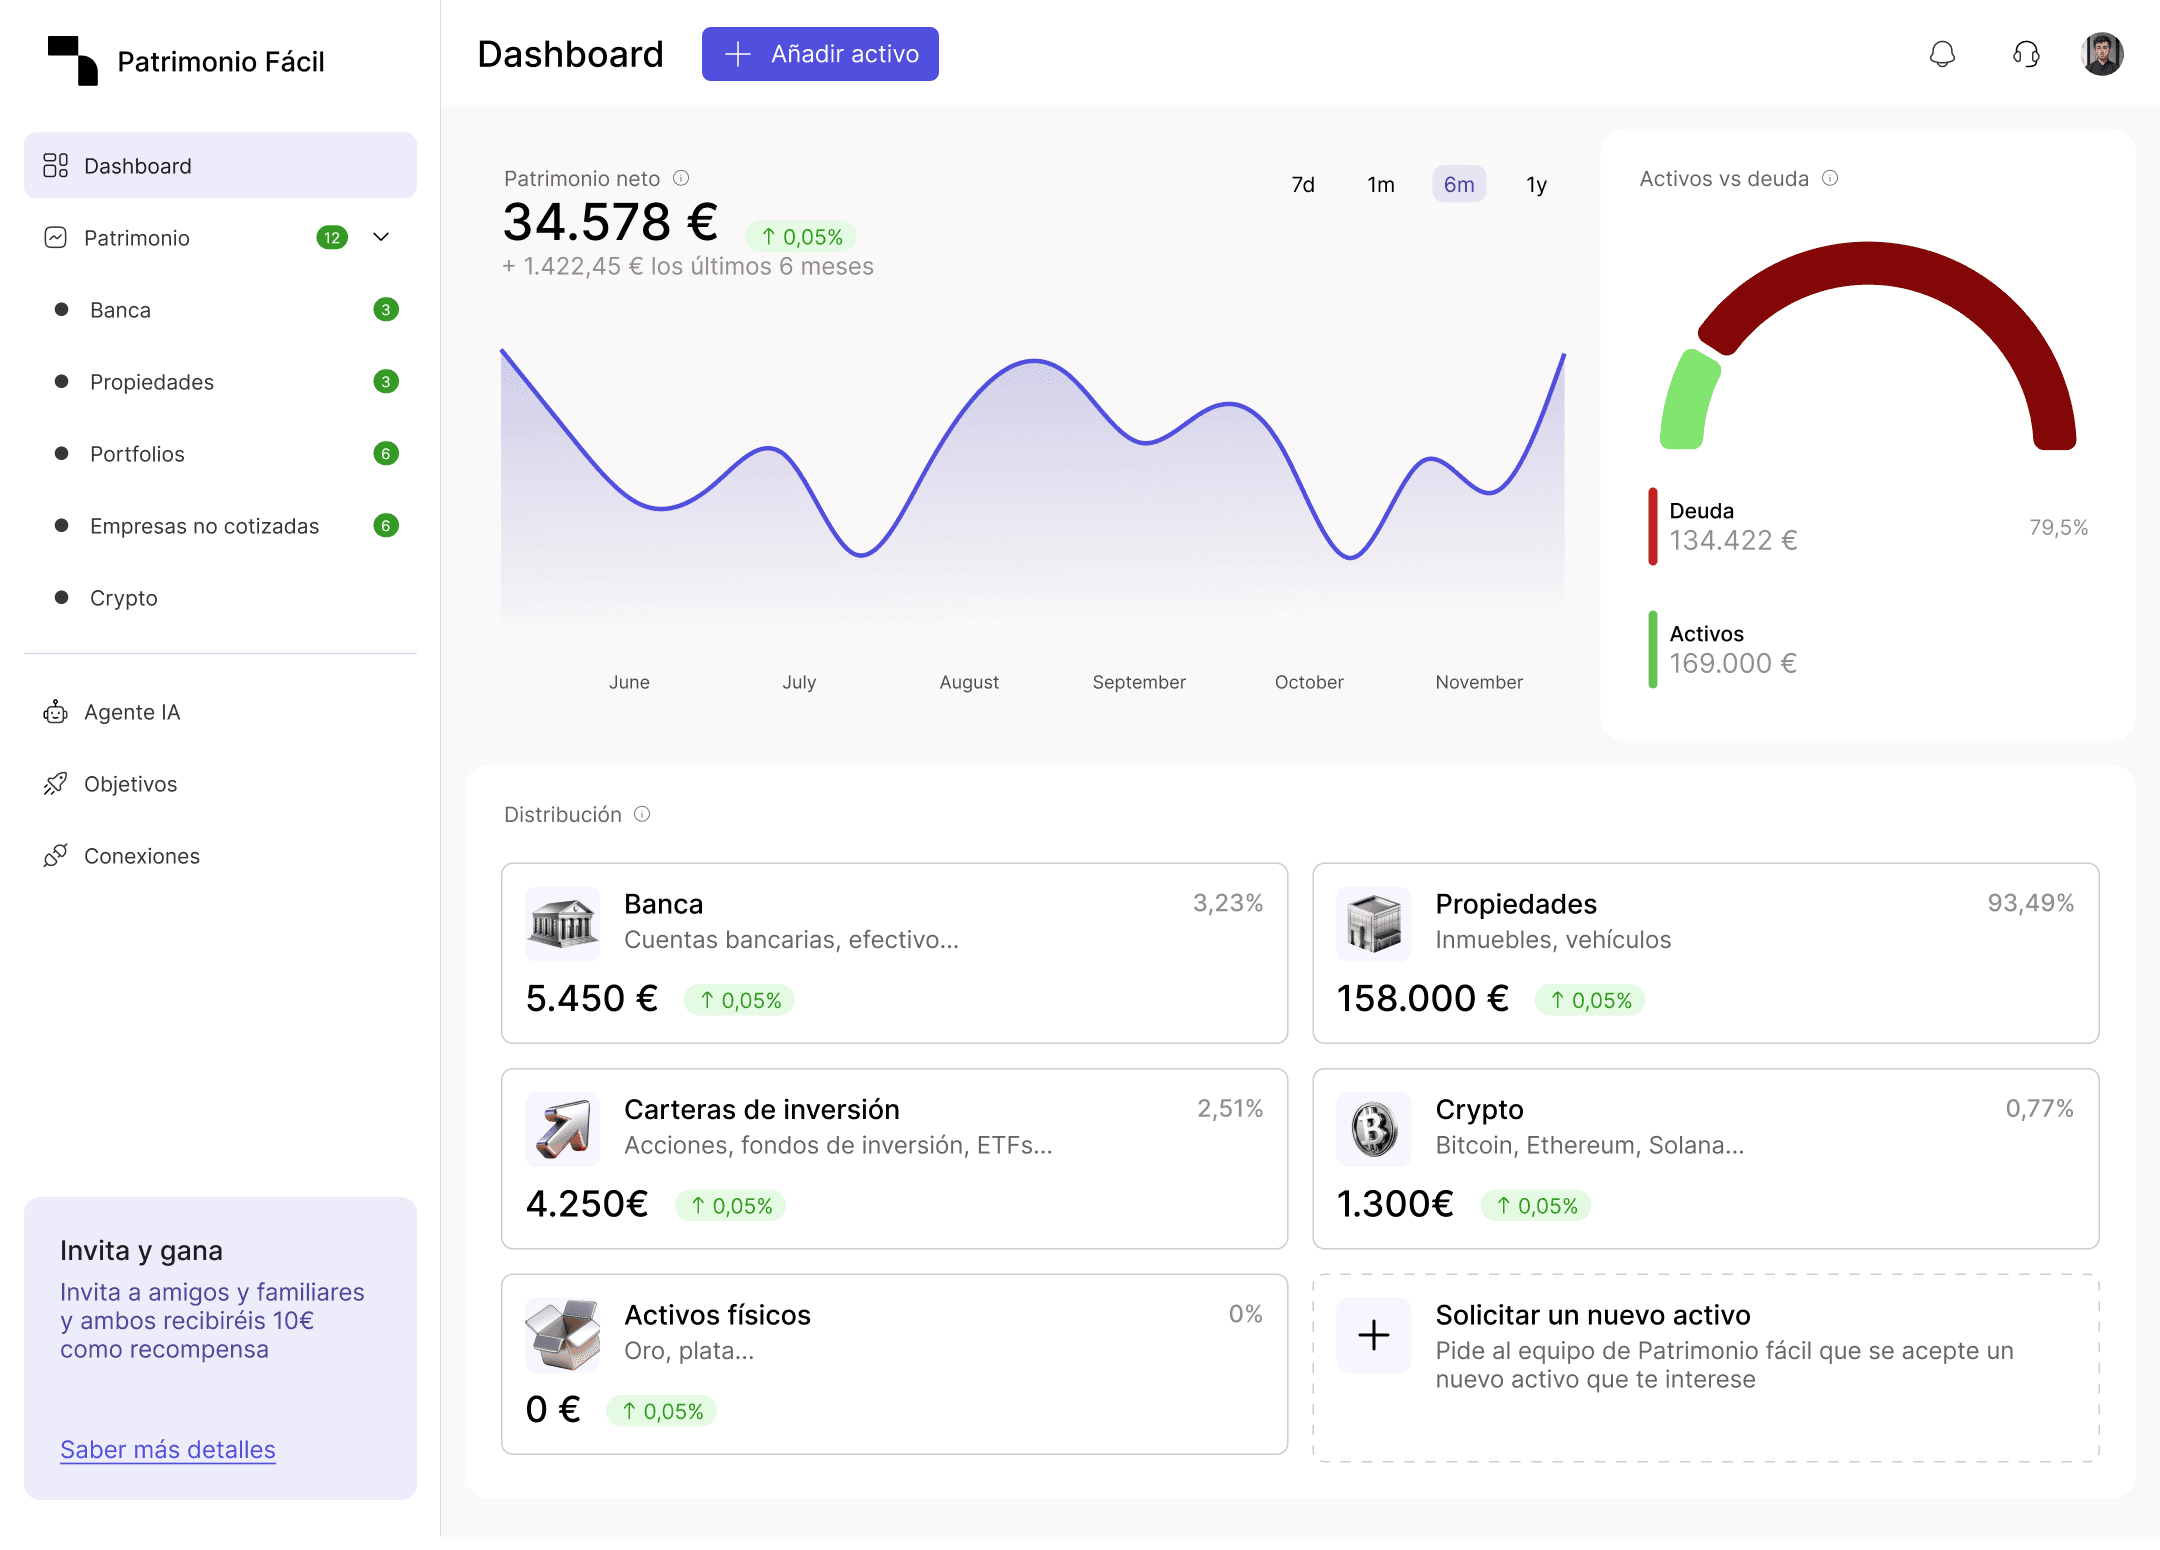Show info for Activos vs deuda
The image size is (2160, 1550).
[x=1830, y=178]
